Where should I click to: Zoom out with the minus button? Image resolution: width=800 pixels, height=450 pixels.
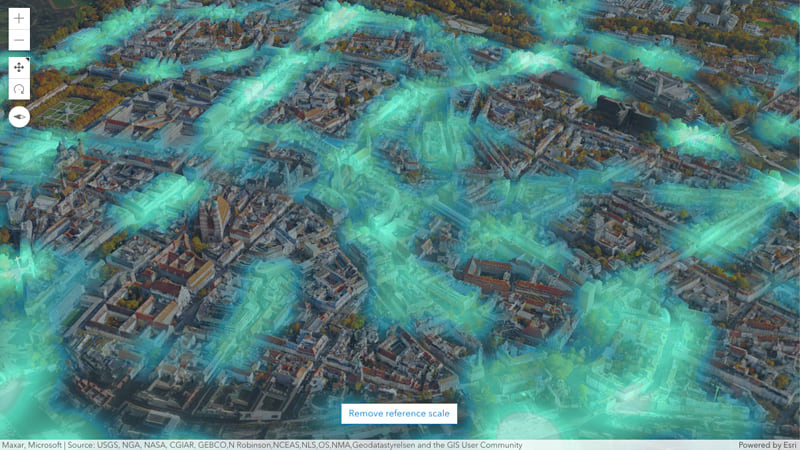(19, 40)
